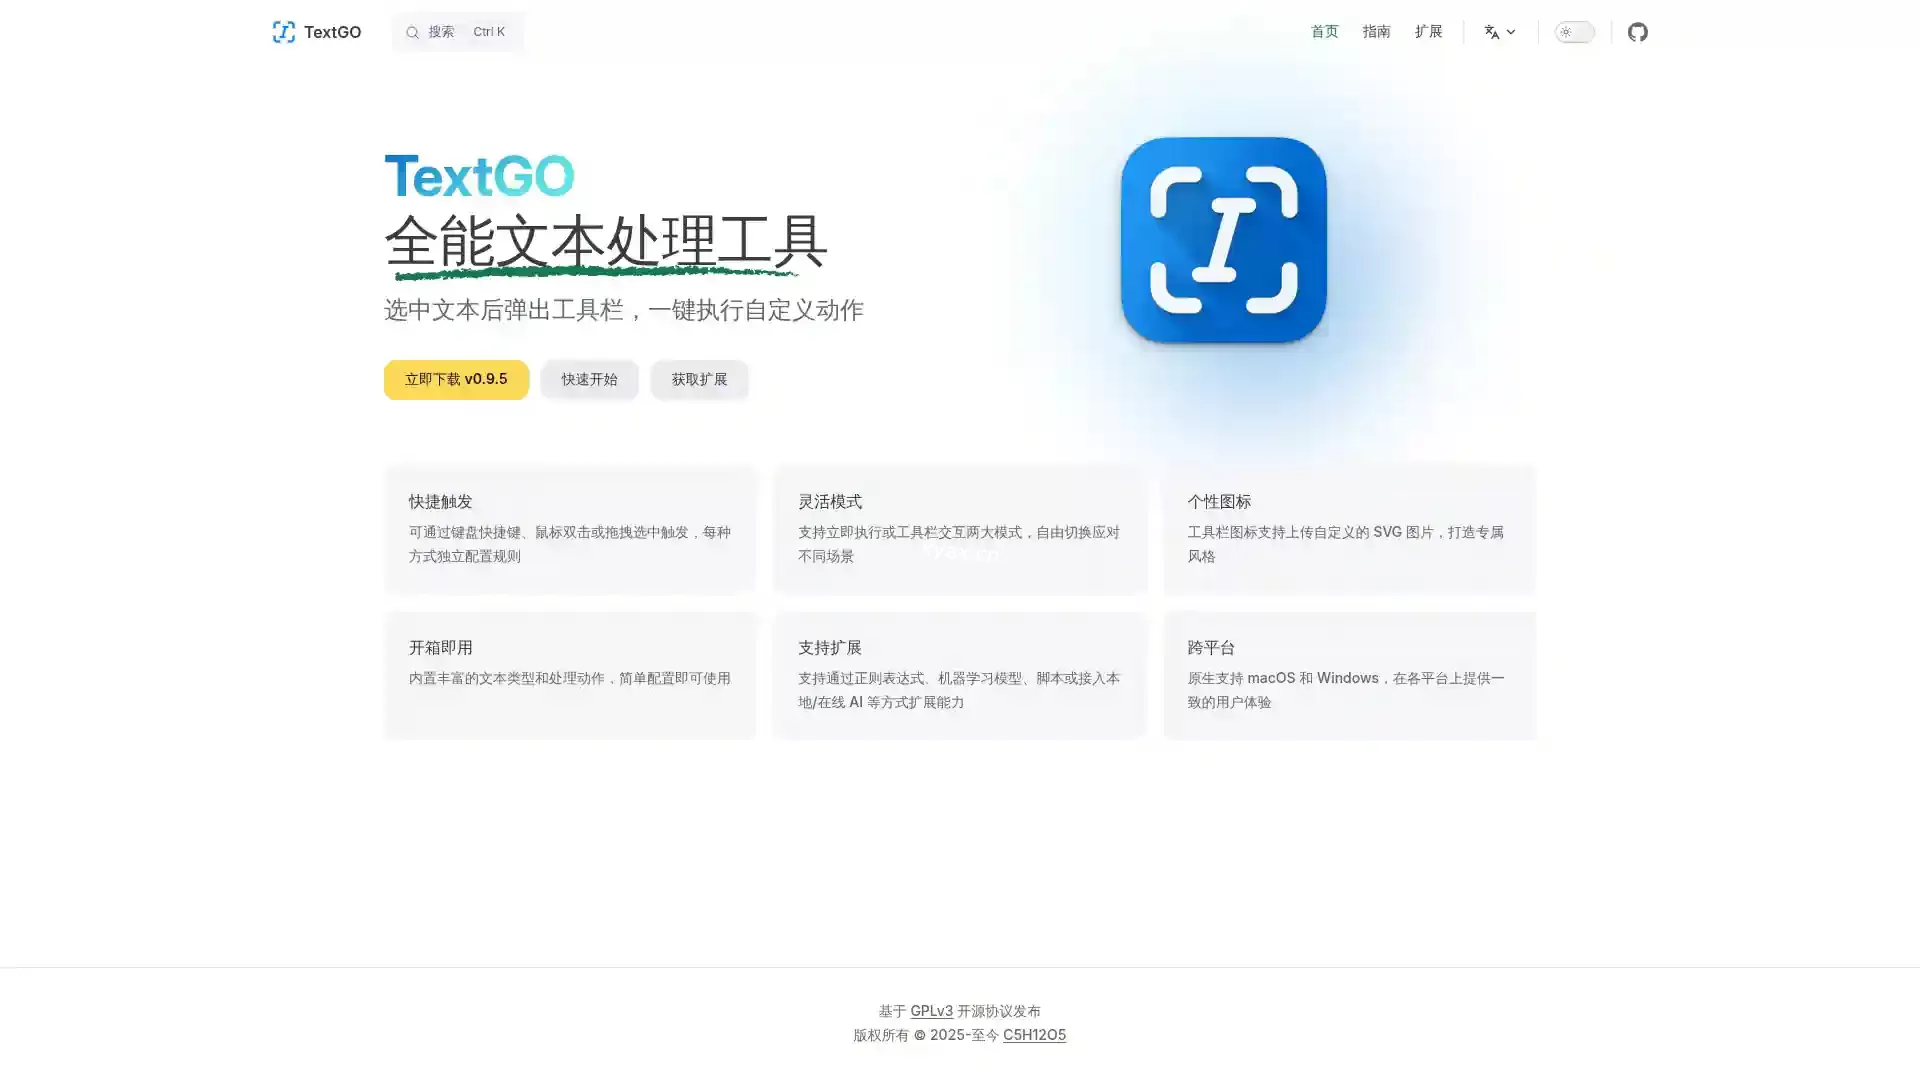Screen dimensions: 1920x1080
Task: Click the 支持扩展 feature card
Action: point(960,675)
